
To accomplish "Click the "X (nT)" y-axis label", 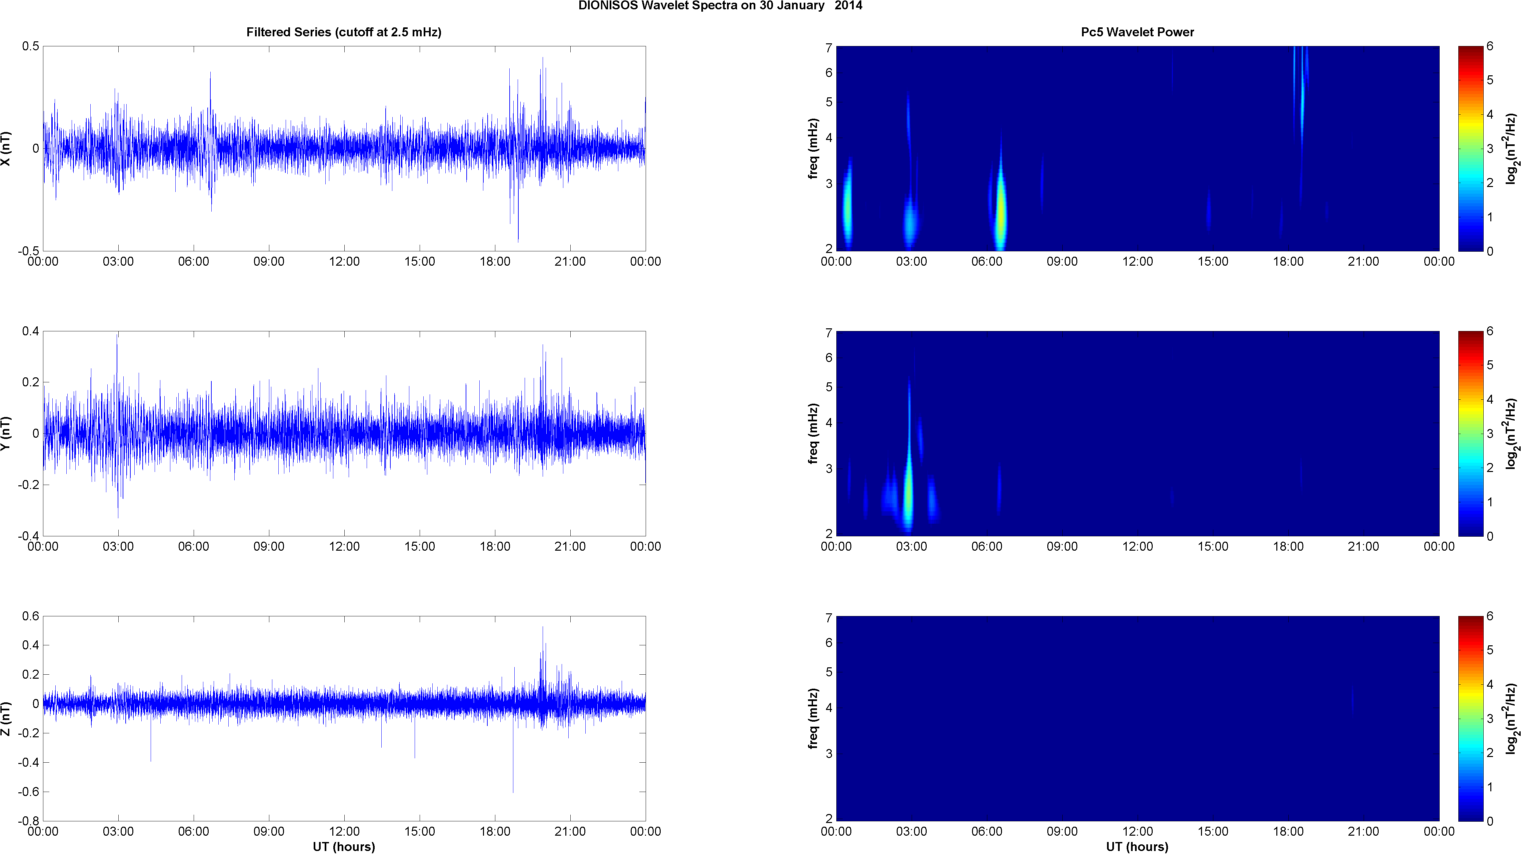I will 7,149.
